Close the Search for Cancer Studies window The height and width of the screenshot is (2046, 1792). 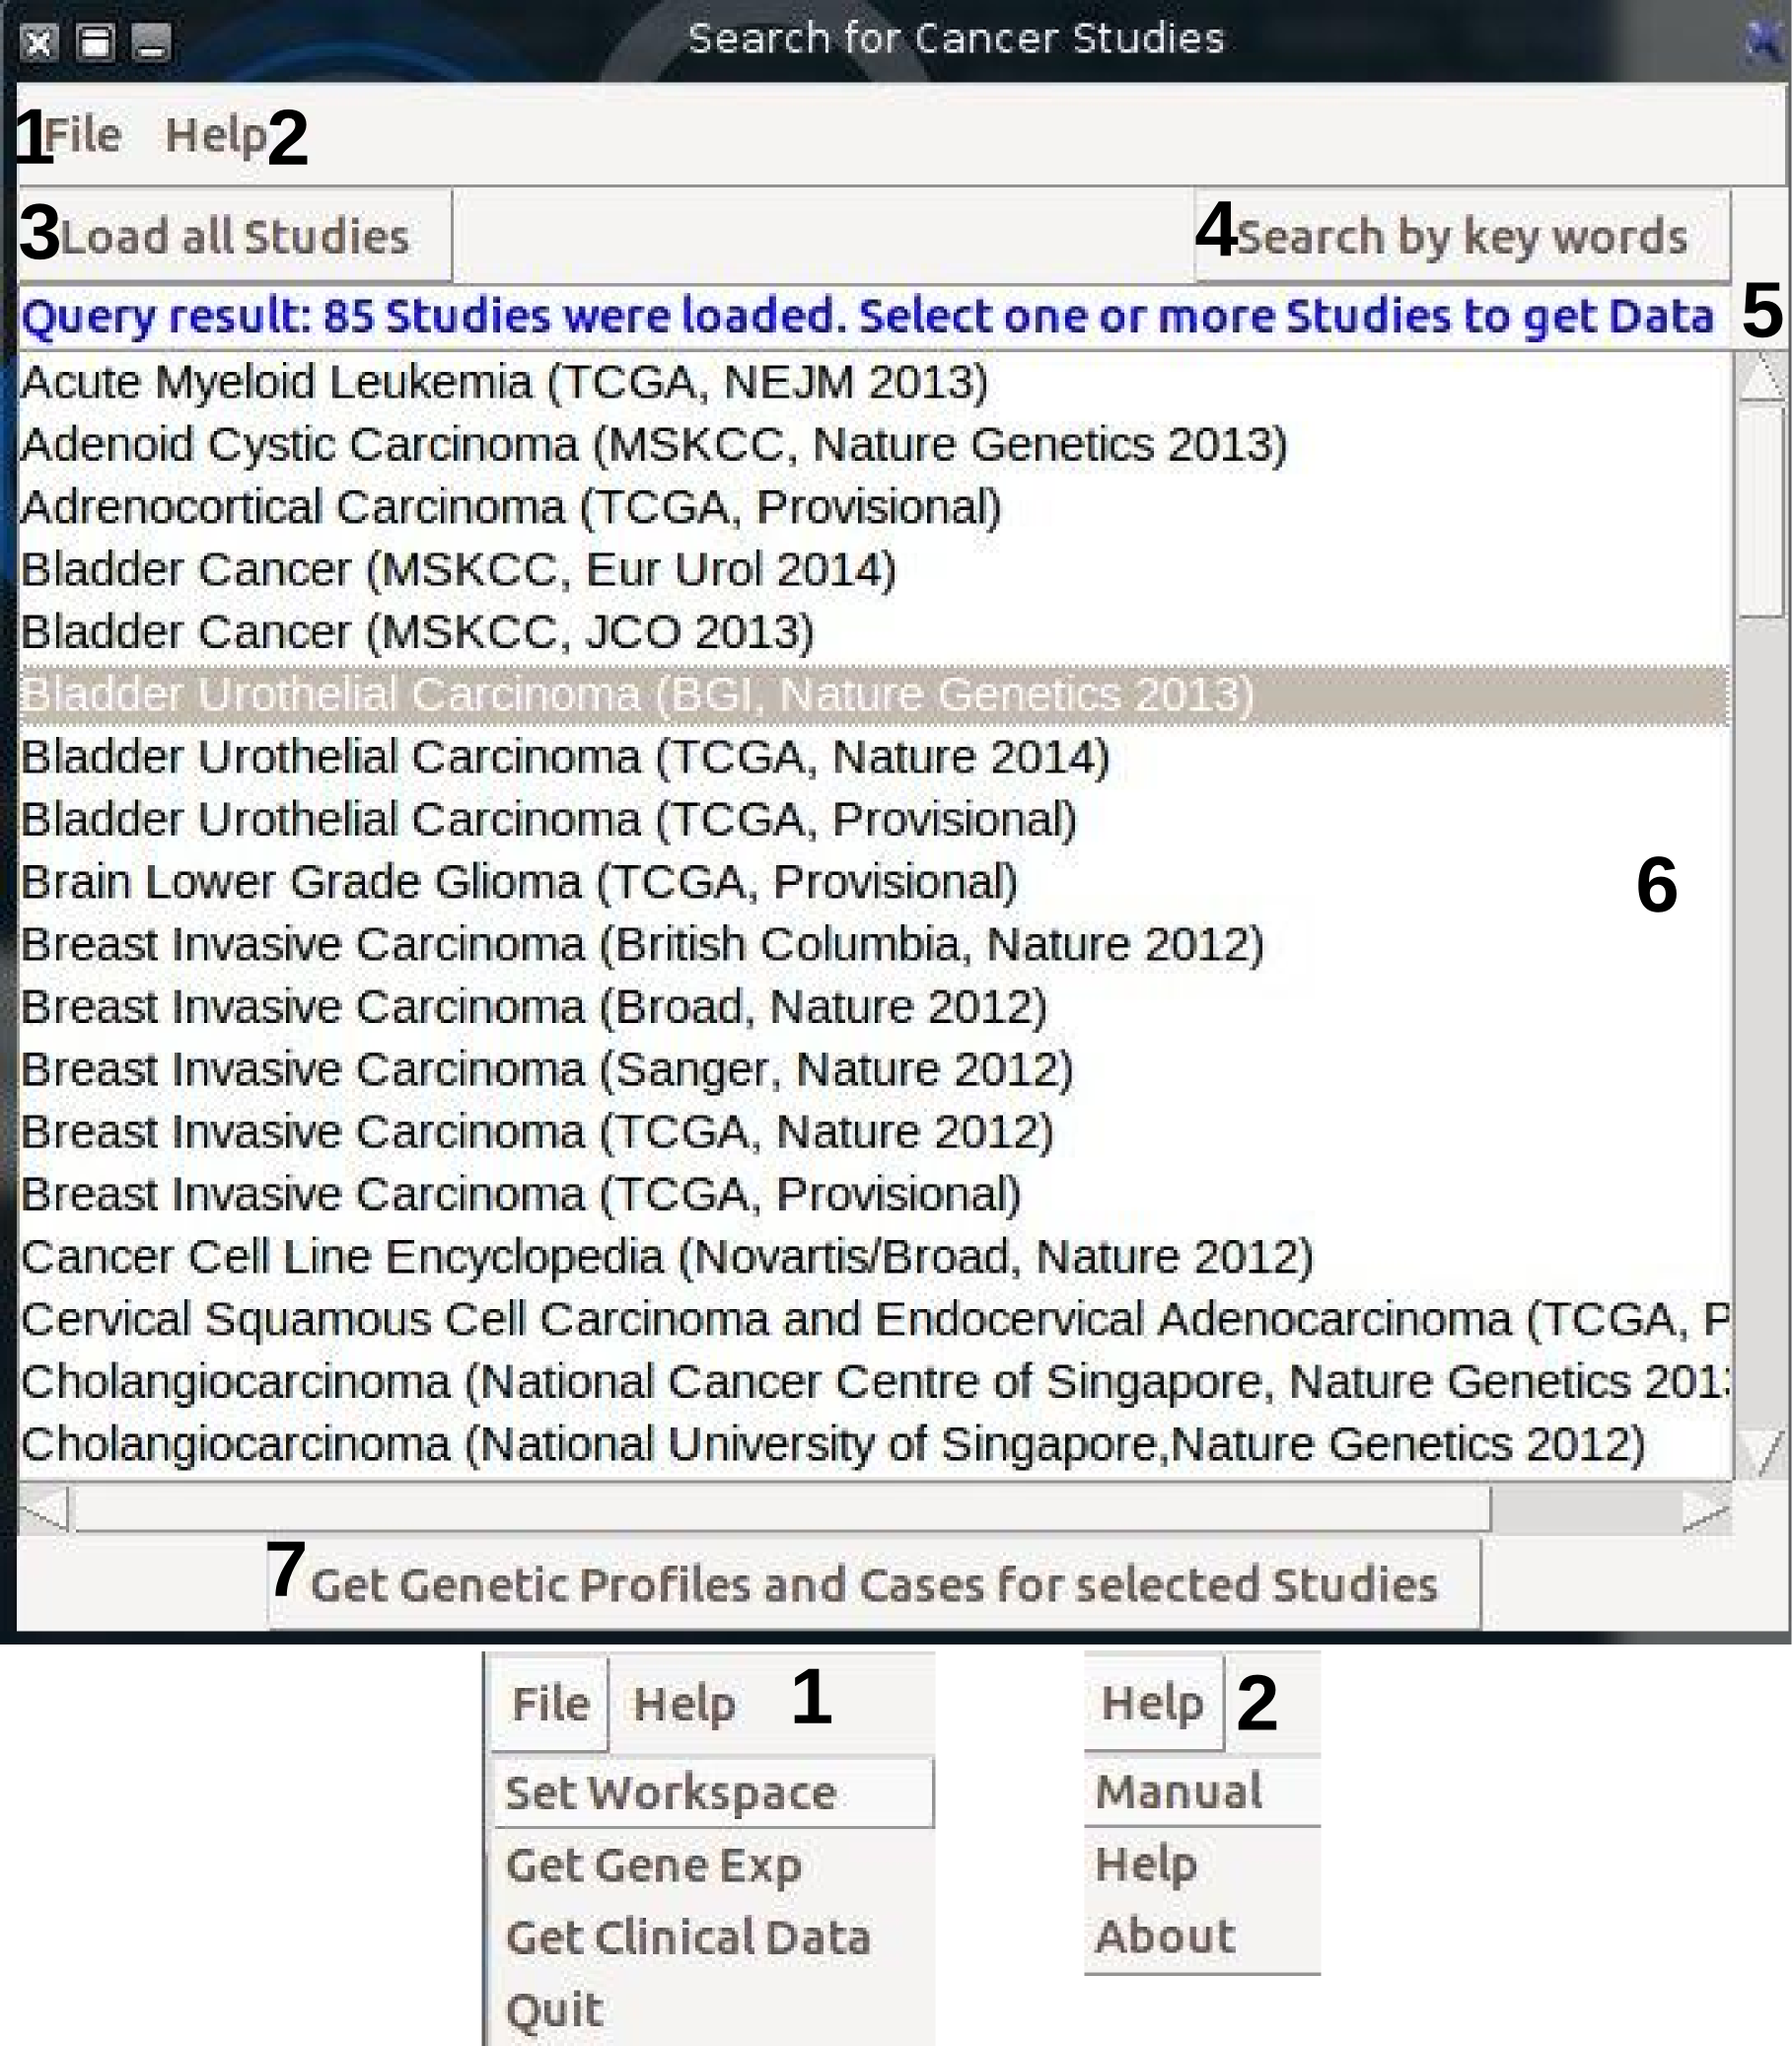click(x=39, y=43)
